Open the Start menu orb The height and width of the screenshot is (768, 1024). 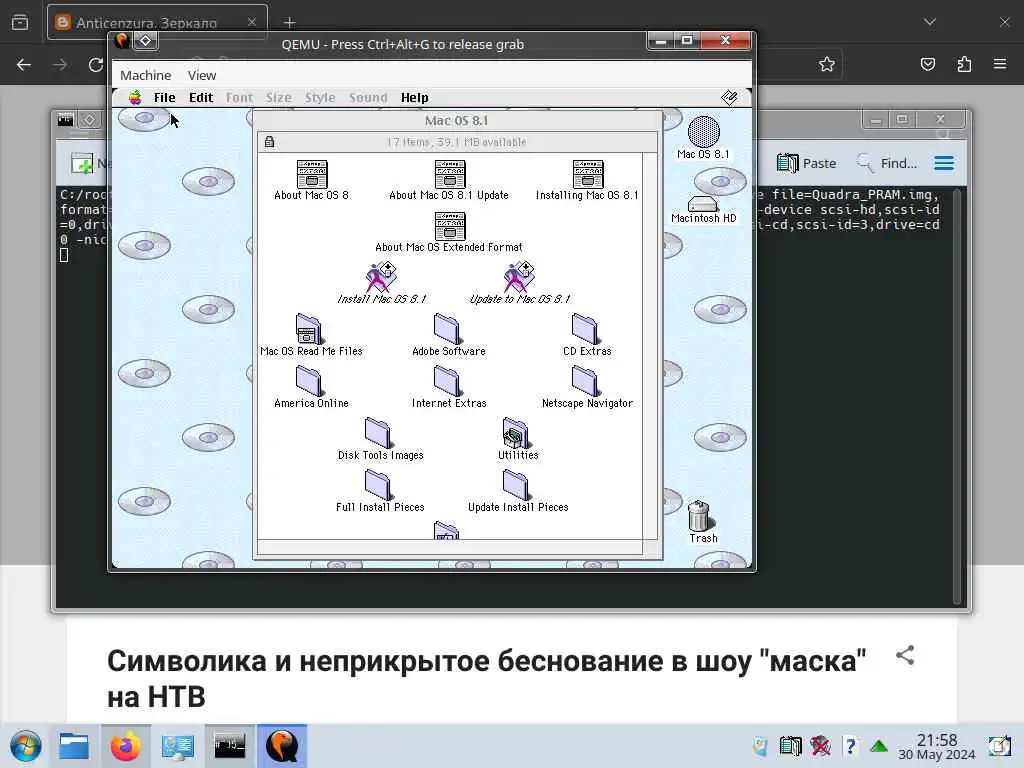pyautogui.click(x=26, y=746)
